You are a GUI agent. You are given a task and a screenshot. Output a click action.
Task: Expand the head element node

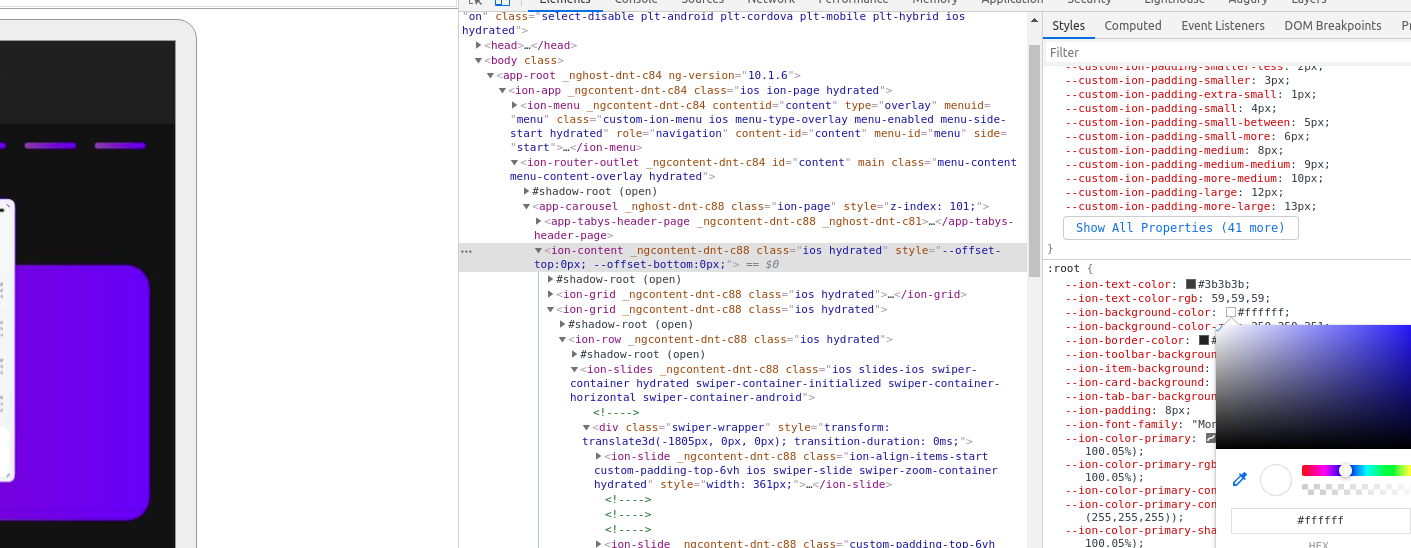click(479, 45)
